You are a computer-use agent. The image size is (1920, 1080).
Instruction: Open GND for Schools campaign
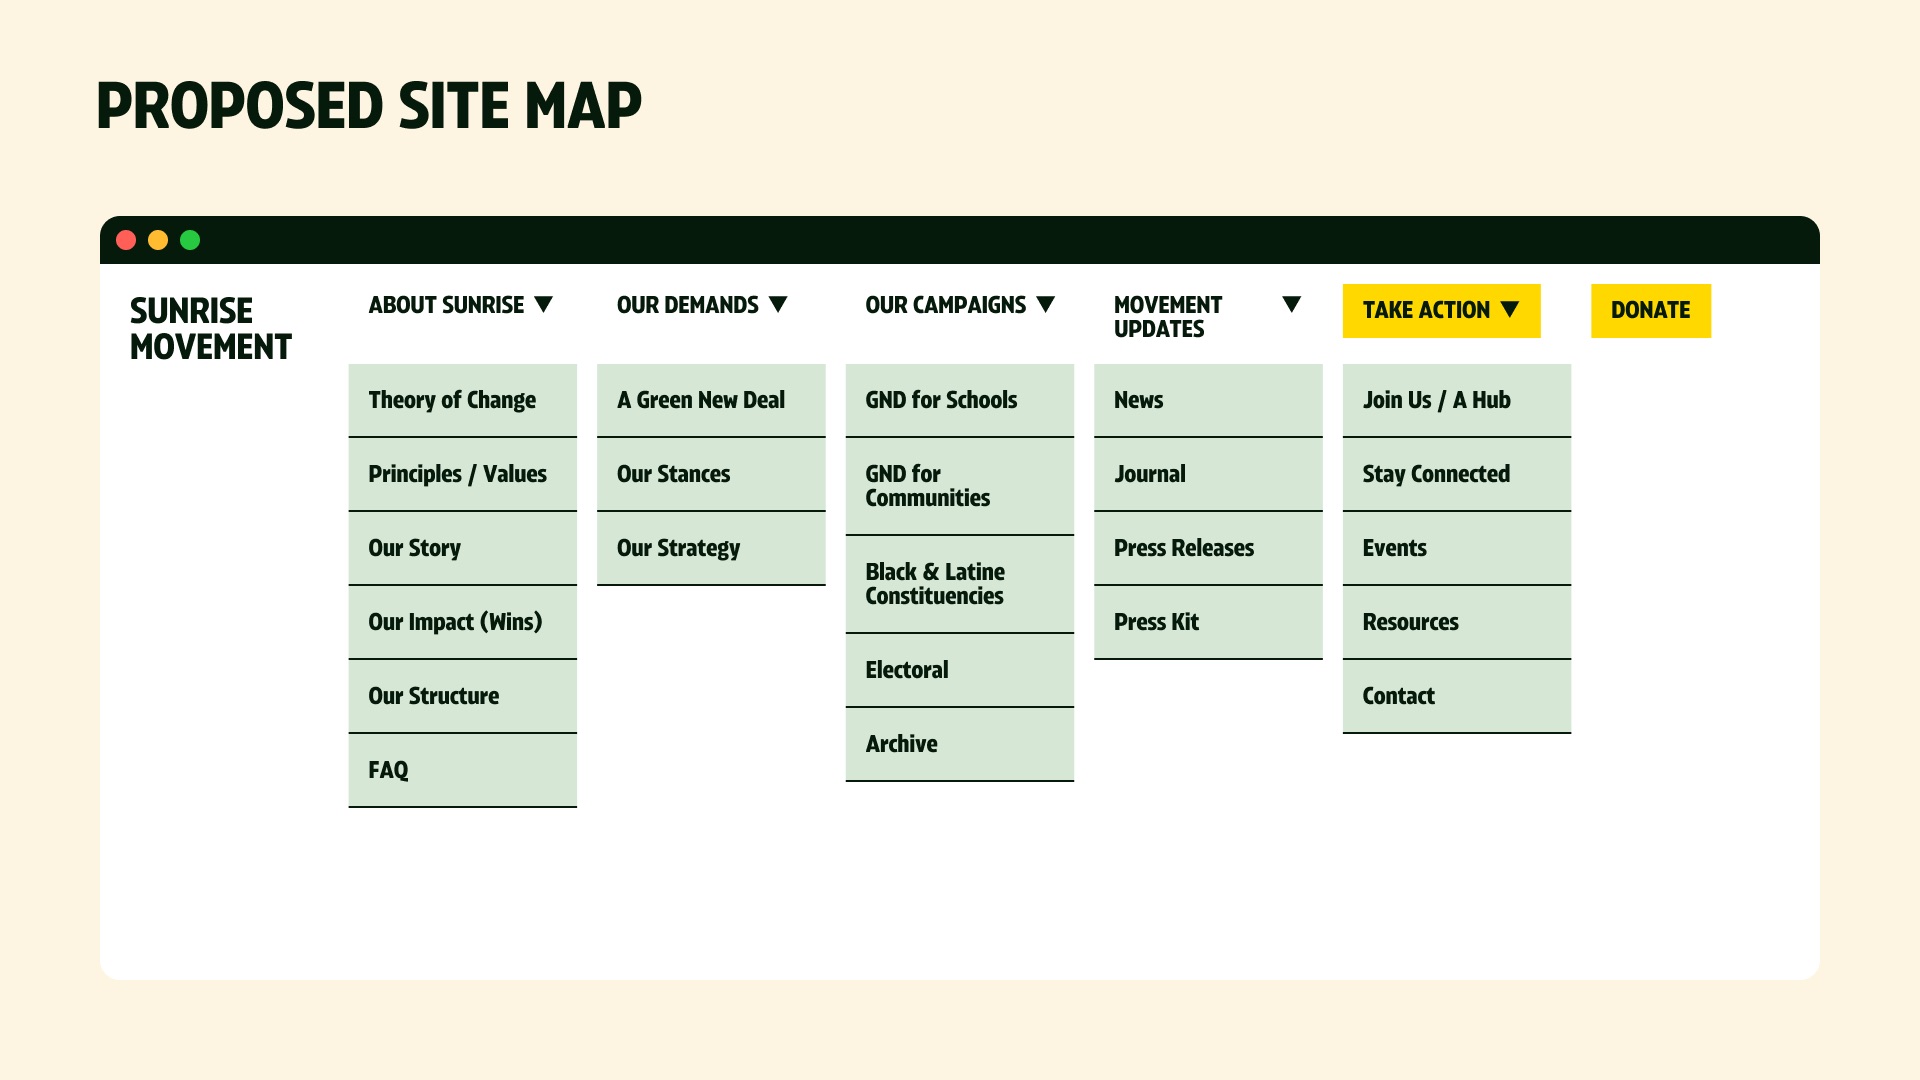[x=960, y=400]
